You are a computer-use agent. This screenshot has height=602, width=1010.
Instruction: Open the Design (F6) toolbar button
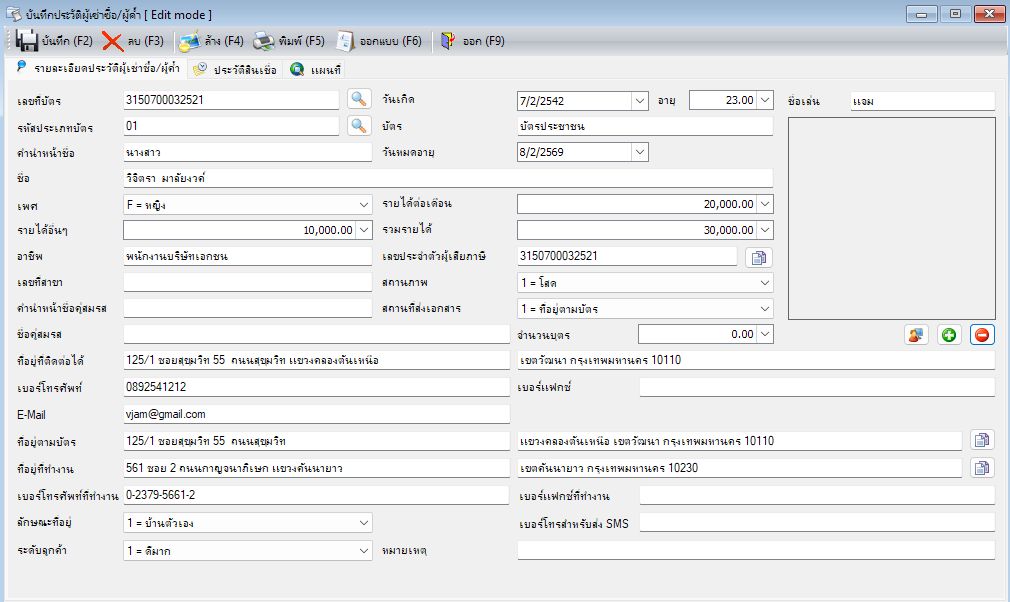coord(379,41)
